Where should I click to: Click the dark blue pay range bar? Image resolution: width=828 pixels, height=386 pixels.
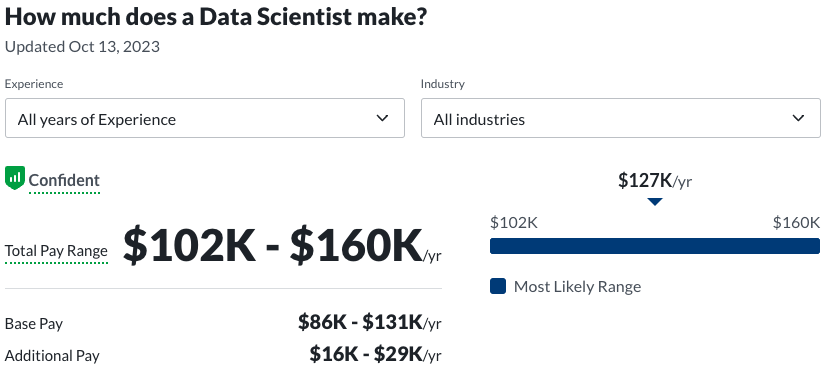click(655, 246)
